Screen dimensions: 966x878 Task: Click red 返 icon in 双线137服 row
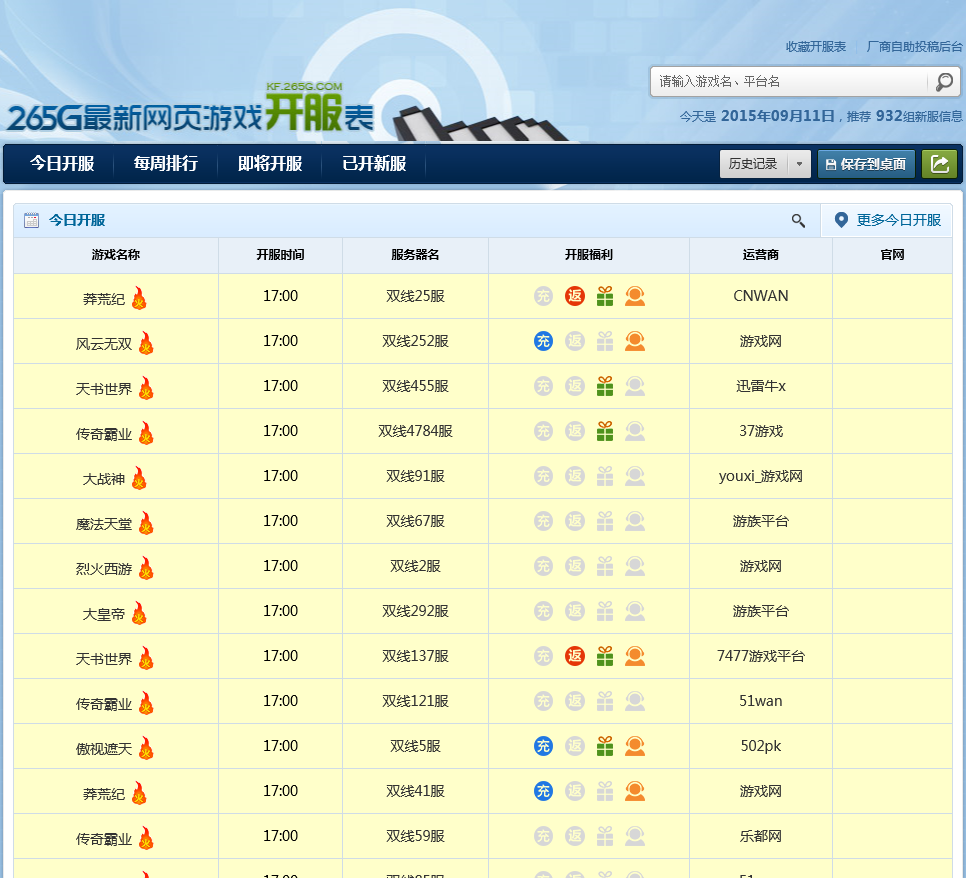(x=575, y=656)
